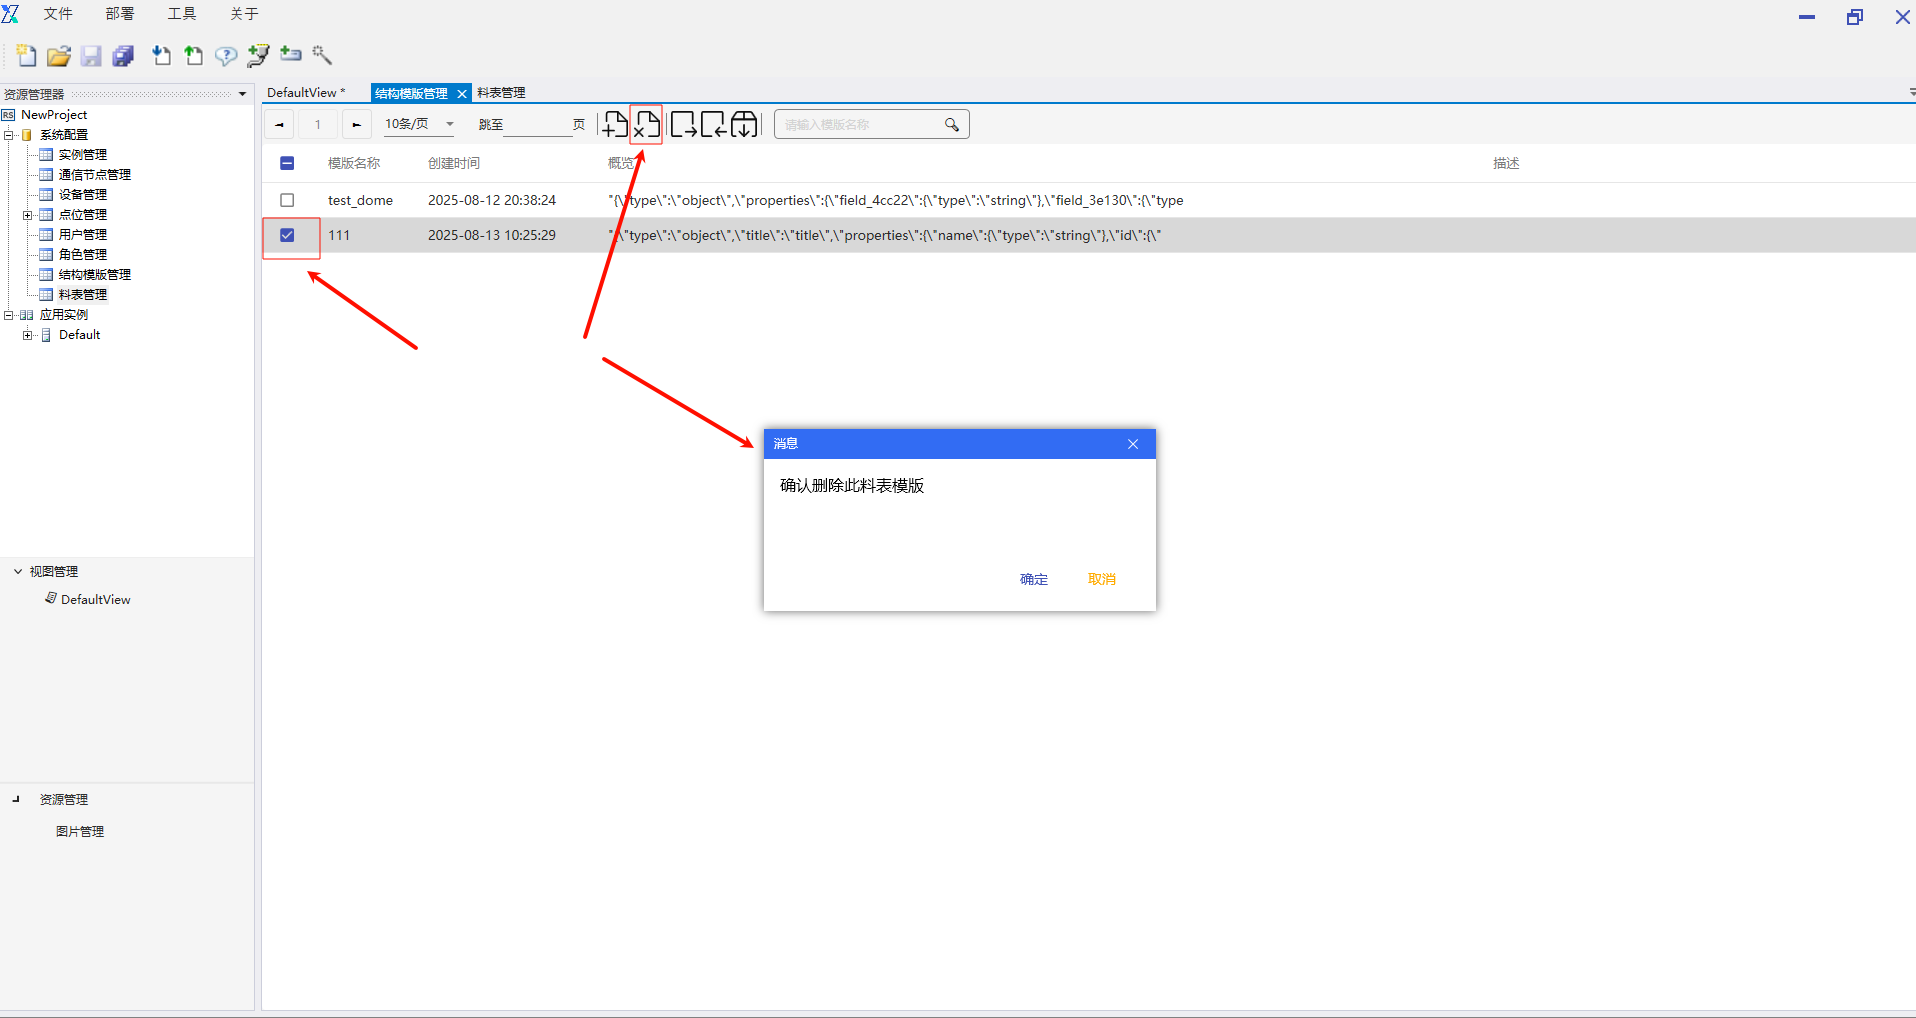Expand the Default application instance node
The height and width of the screenshot is (1018, 1916).
[x=28, y=335]
